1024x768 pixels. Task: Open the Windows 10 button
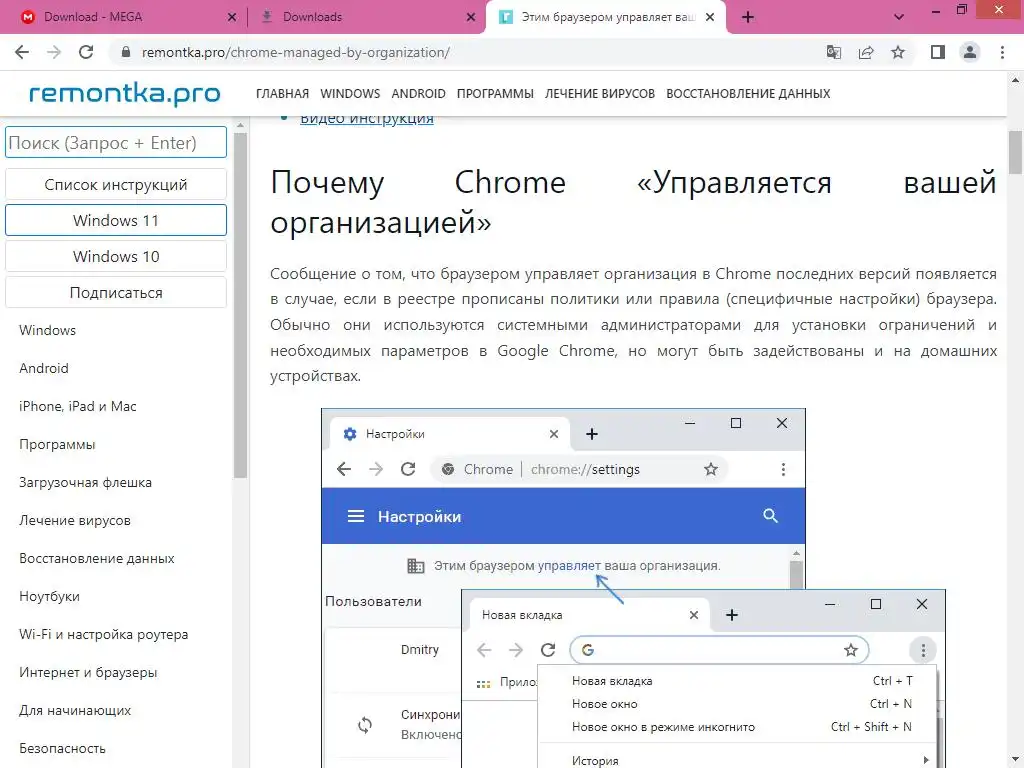116,256
